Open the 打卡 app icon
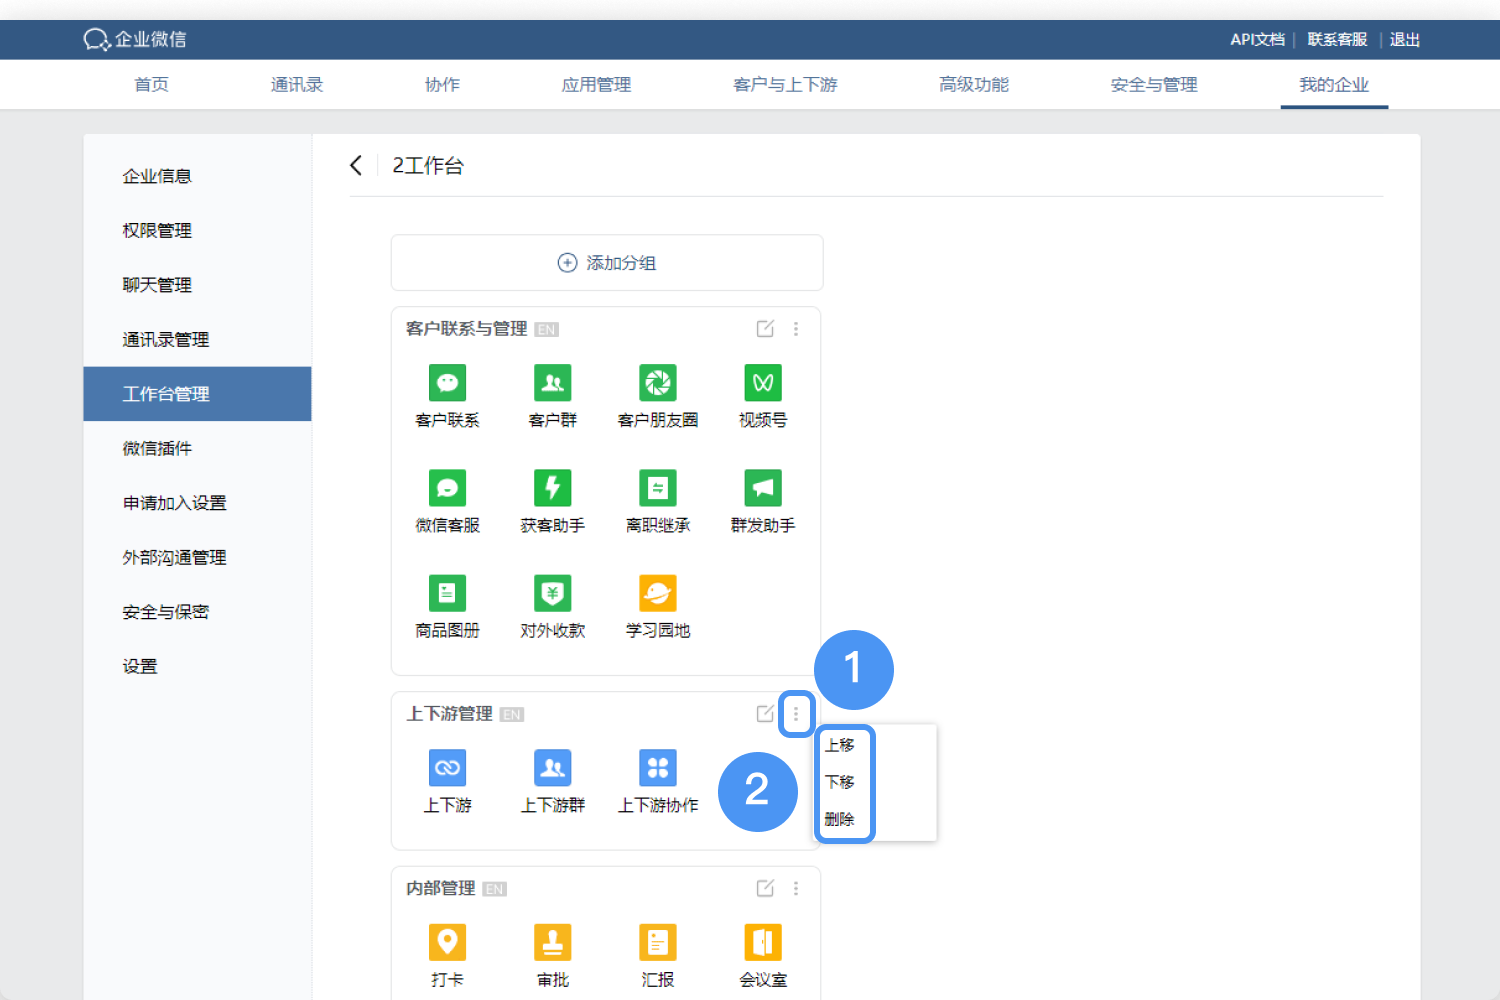This screenshot has height=1000, width=1500. coord(447,941)
